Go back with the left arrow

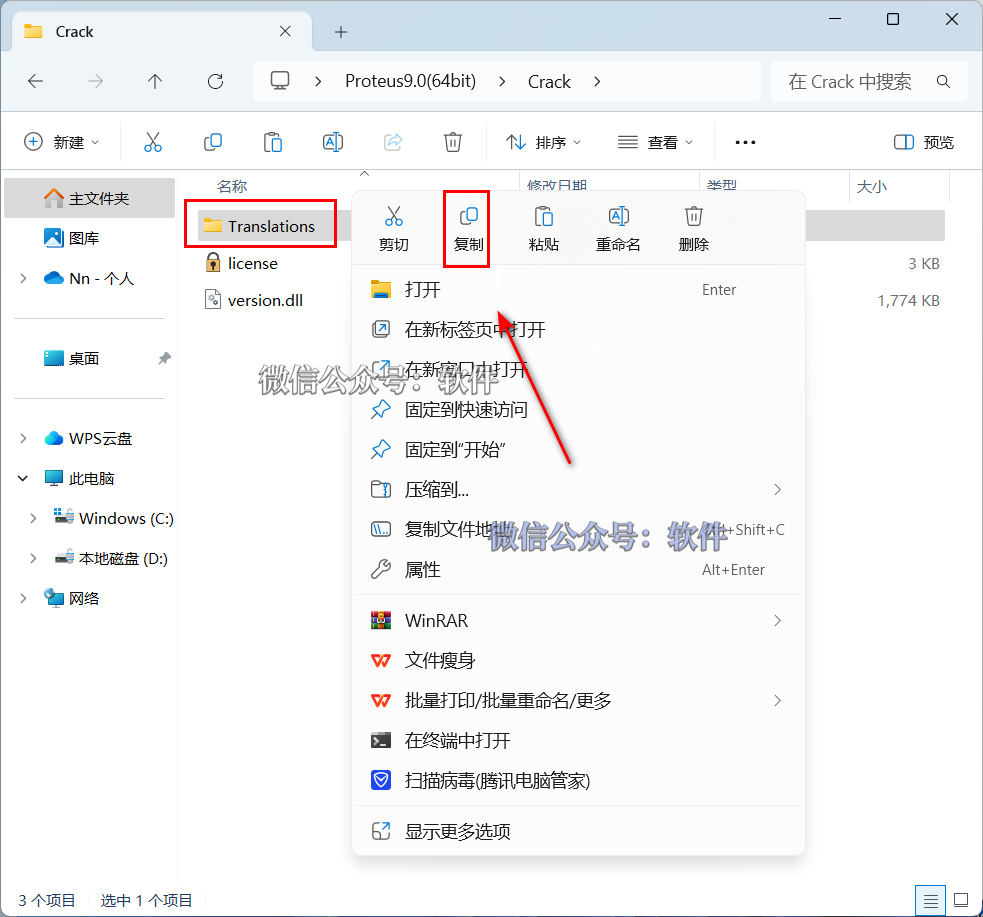click(x=36, y=81)
